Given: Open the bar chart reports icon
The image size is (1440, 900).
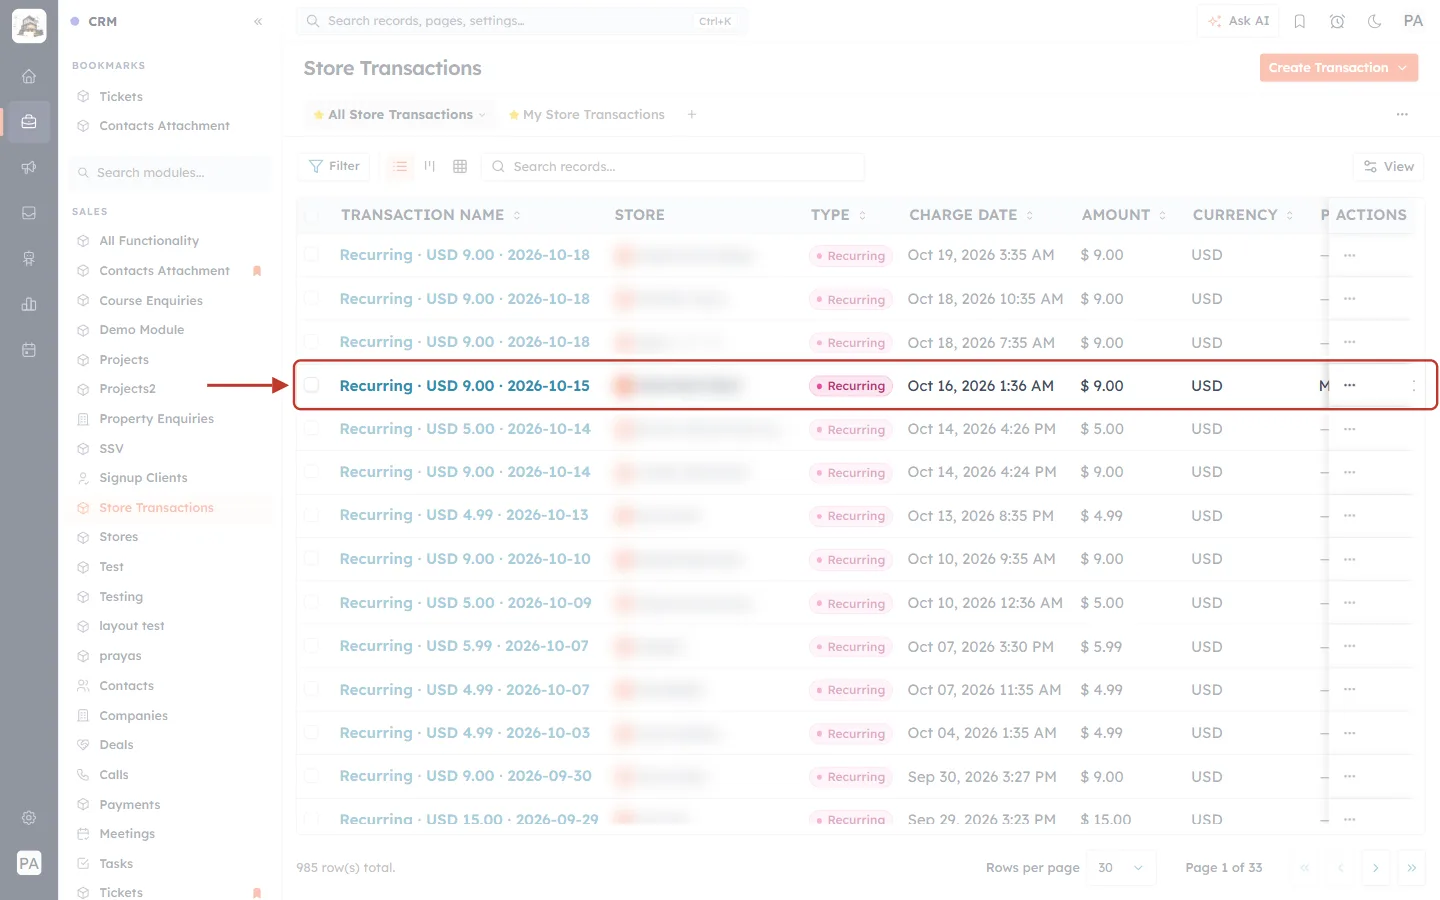Looking at the screenshot, I should coord(29,304).
